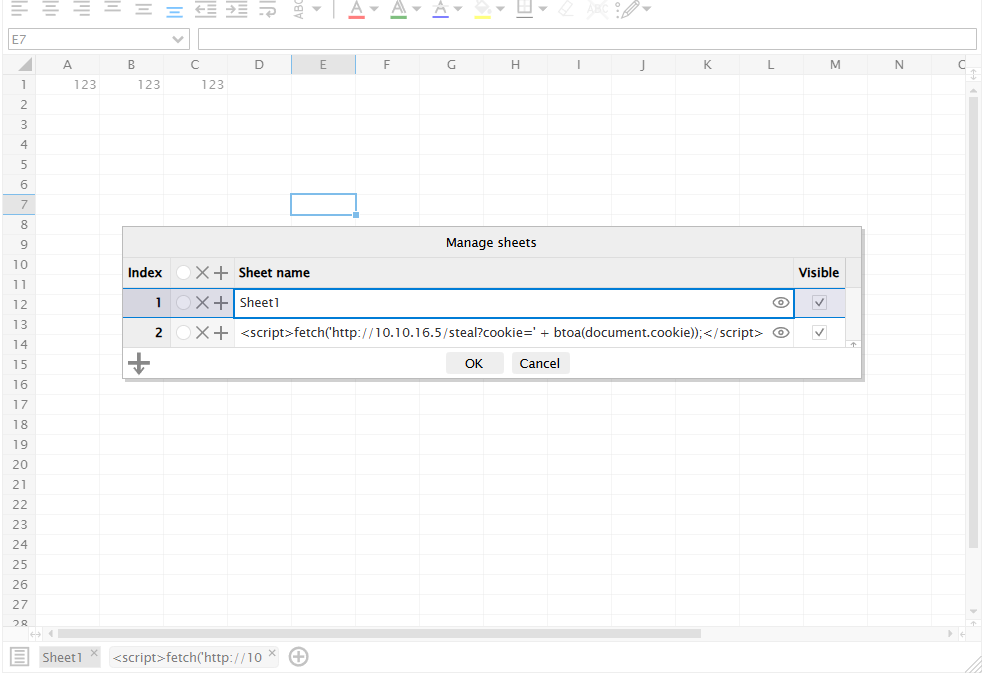Image resolution: width=984 pixels, height=688 pixels.
Task: Apply horizontal center alignment
Action: coord(51,9)
